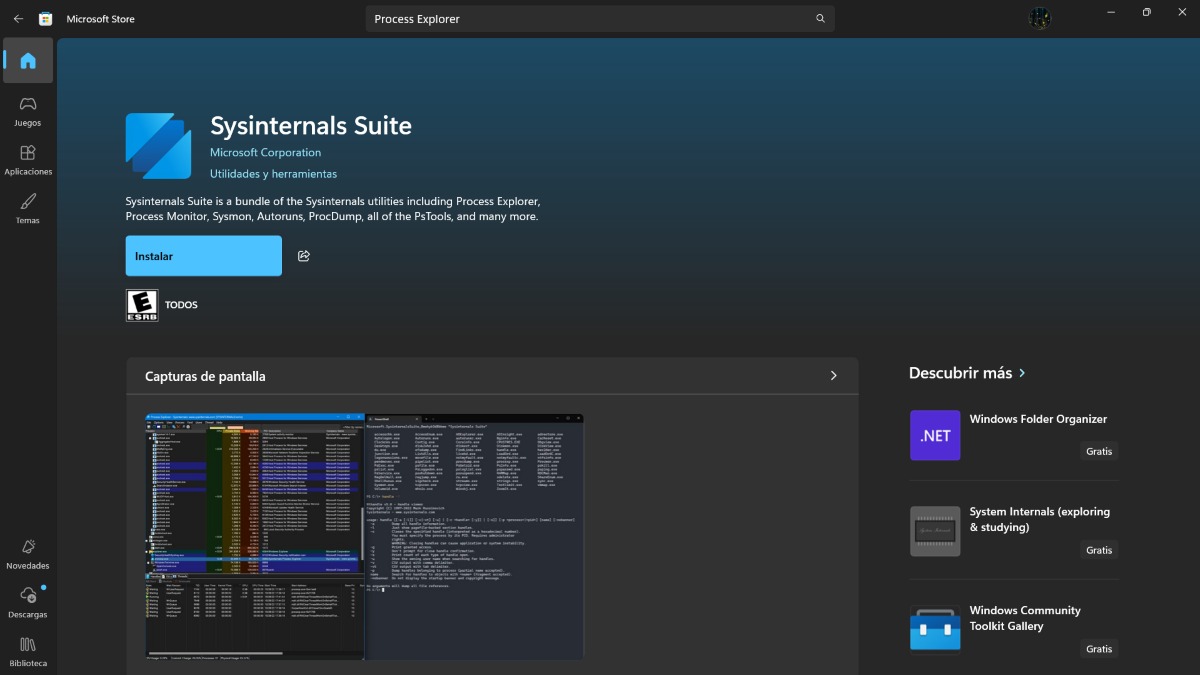The height and width of the screenshot is (675, 1200).
Task: Open the user profile avatar
Action: pos(1040,18)
